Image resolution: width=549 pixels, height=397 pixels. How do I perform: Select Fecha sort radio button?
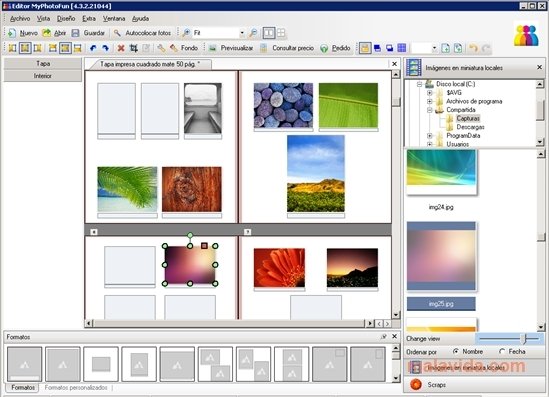(502, 351)
